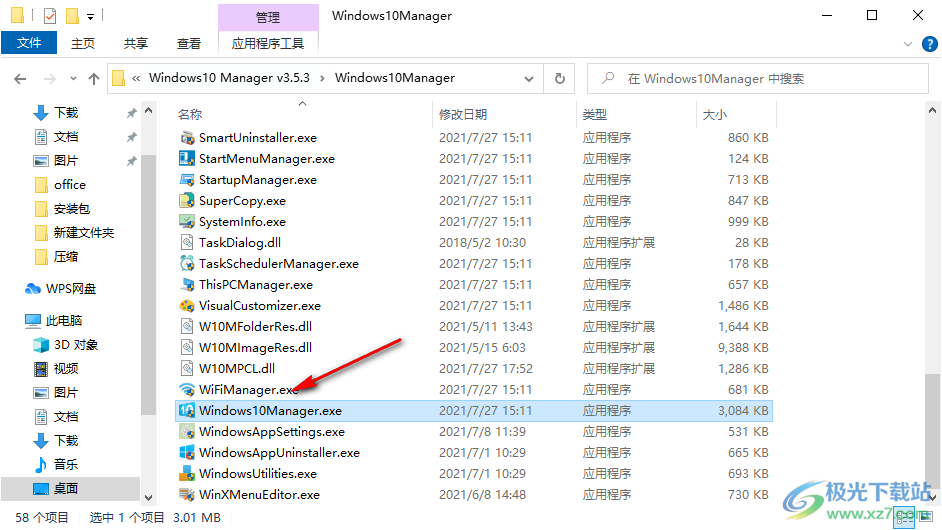Viewport: 942px width, 530px height.
Task: Select the Windows10Manager.exe file name
Action: 270,411
